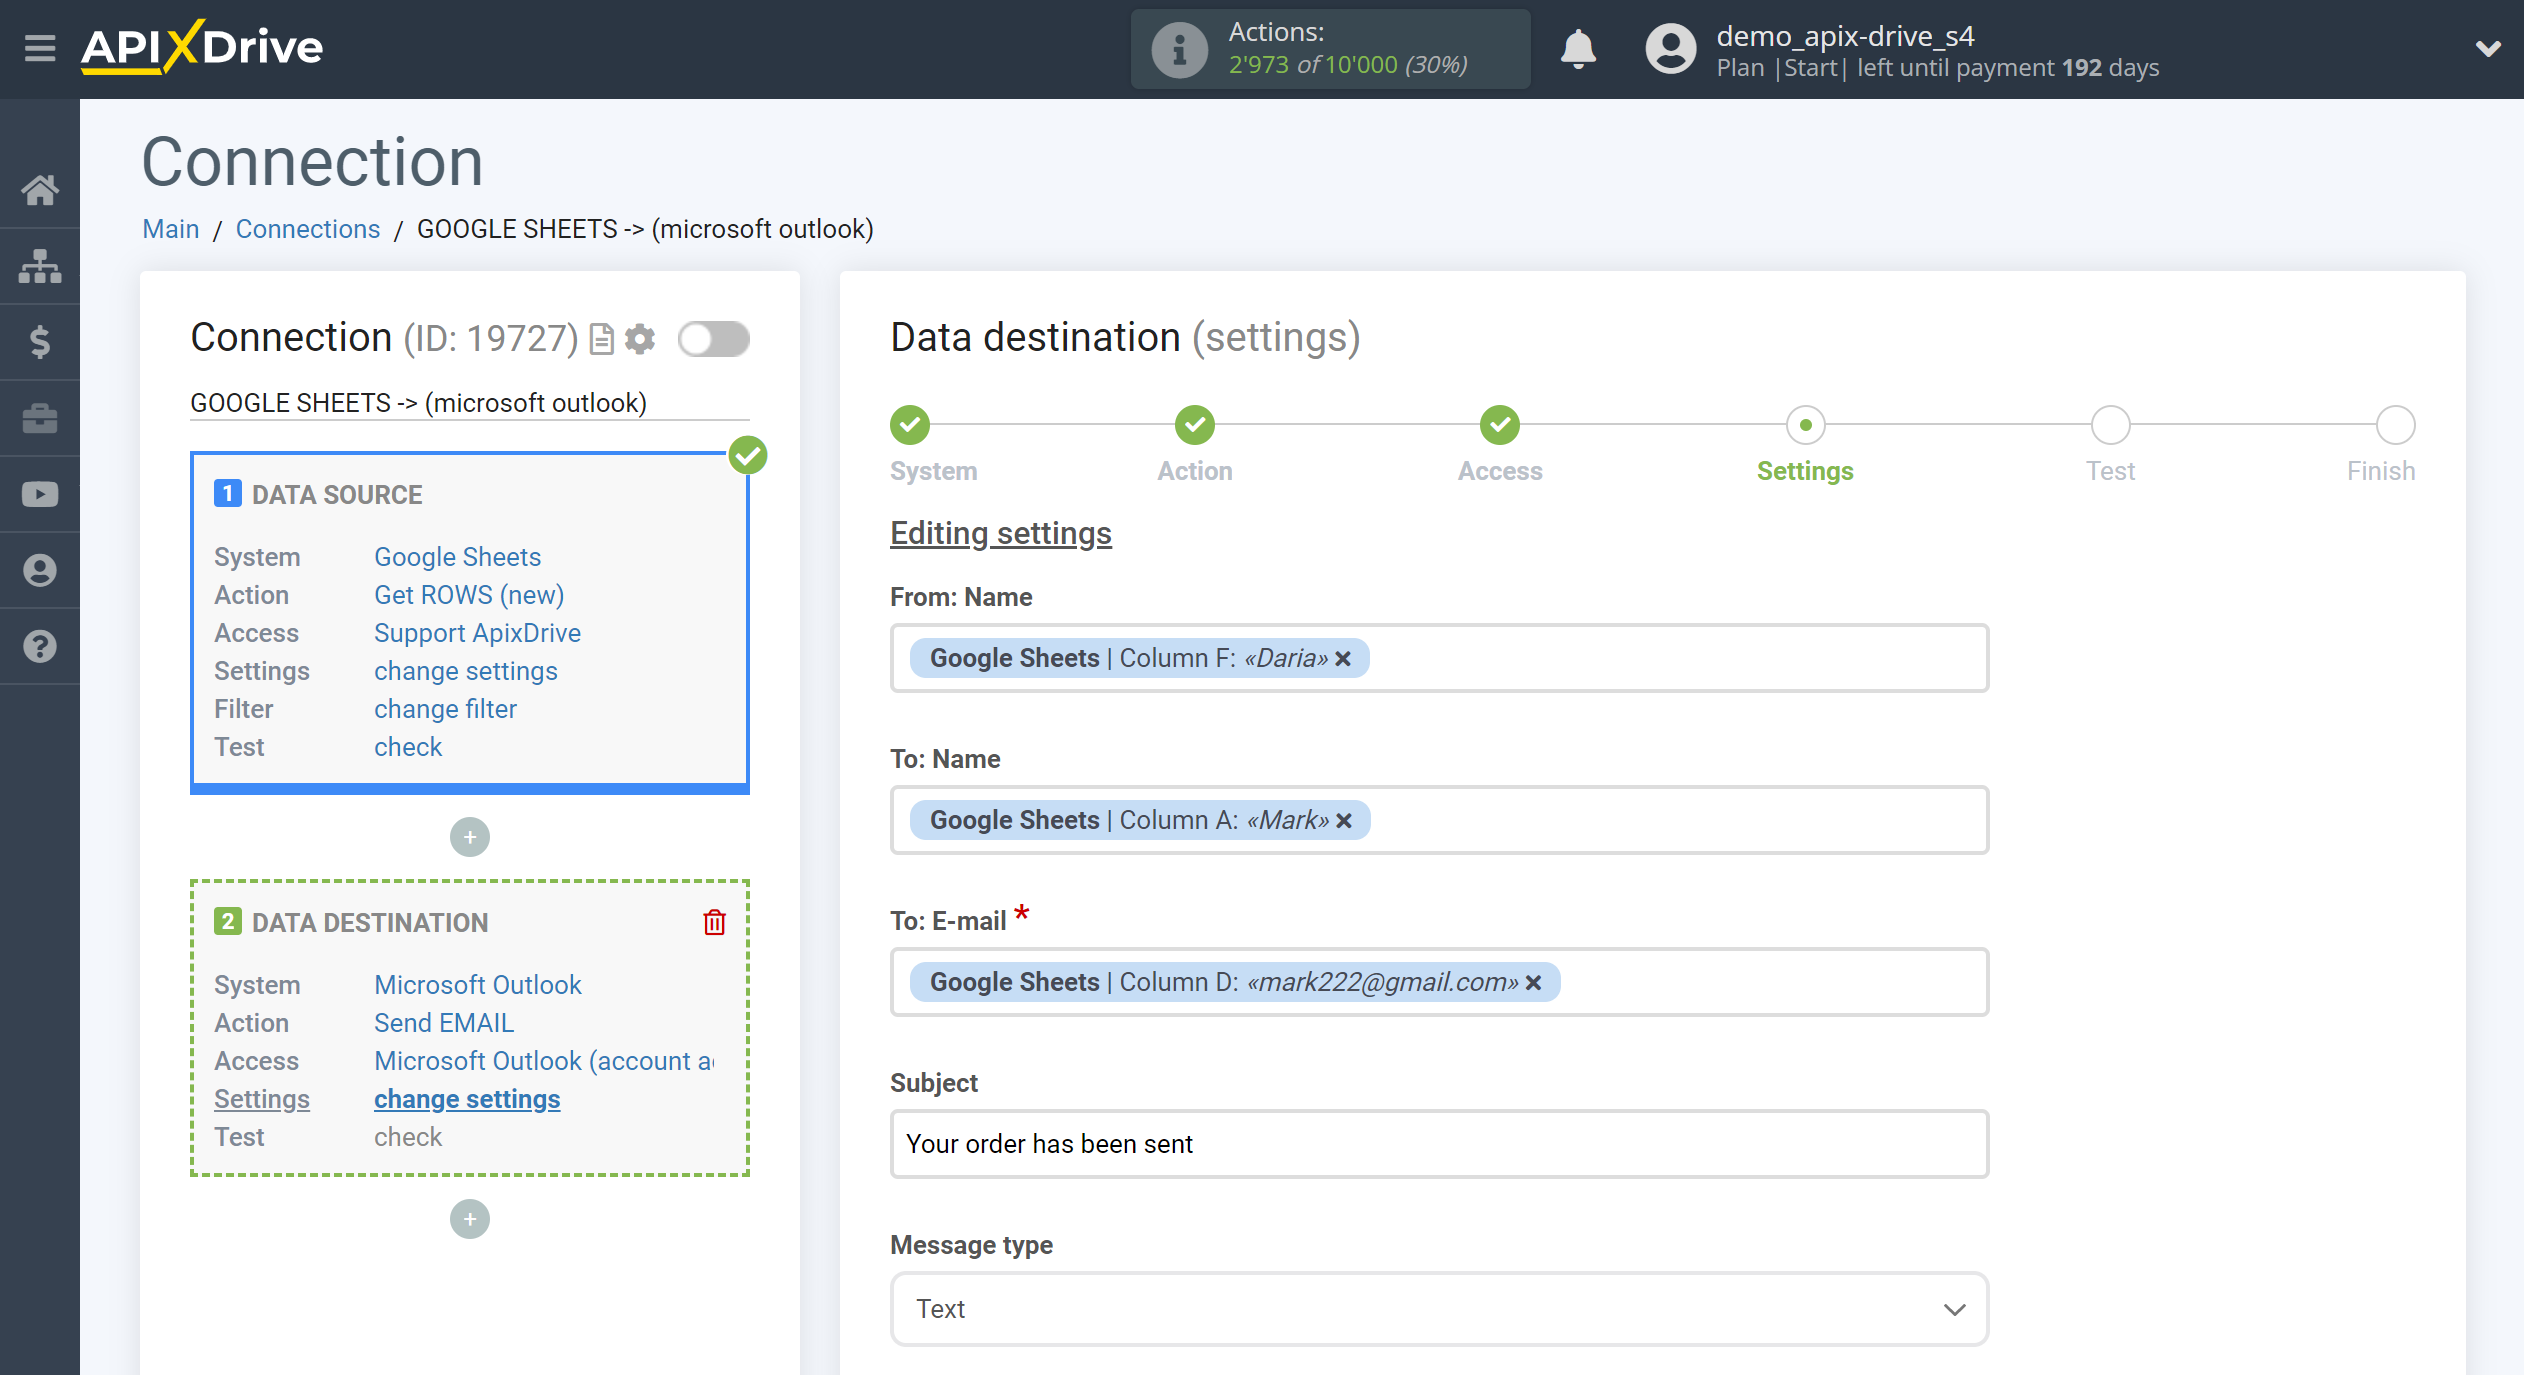Click Microsoft Outlook account access link
Viewport: 2524px width, 1375px height.
[x=544, y=1061]
